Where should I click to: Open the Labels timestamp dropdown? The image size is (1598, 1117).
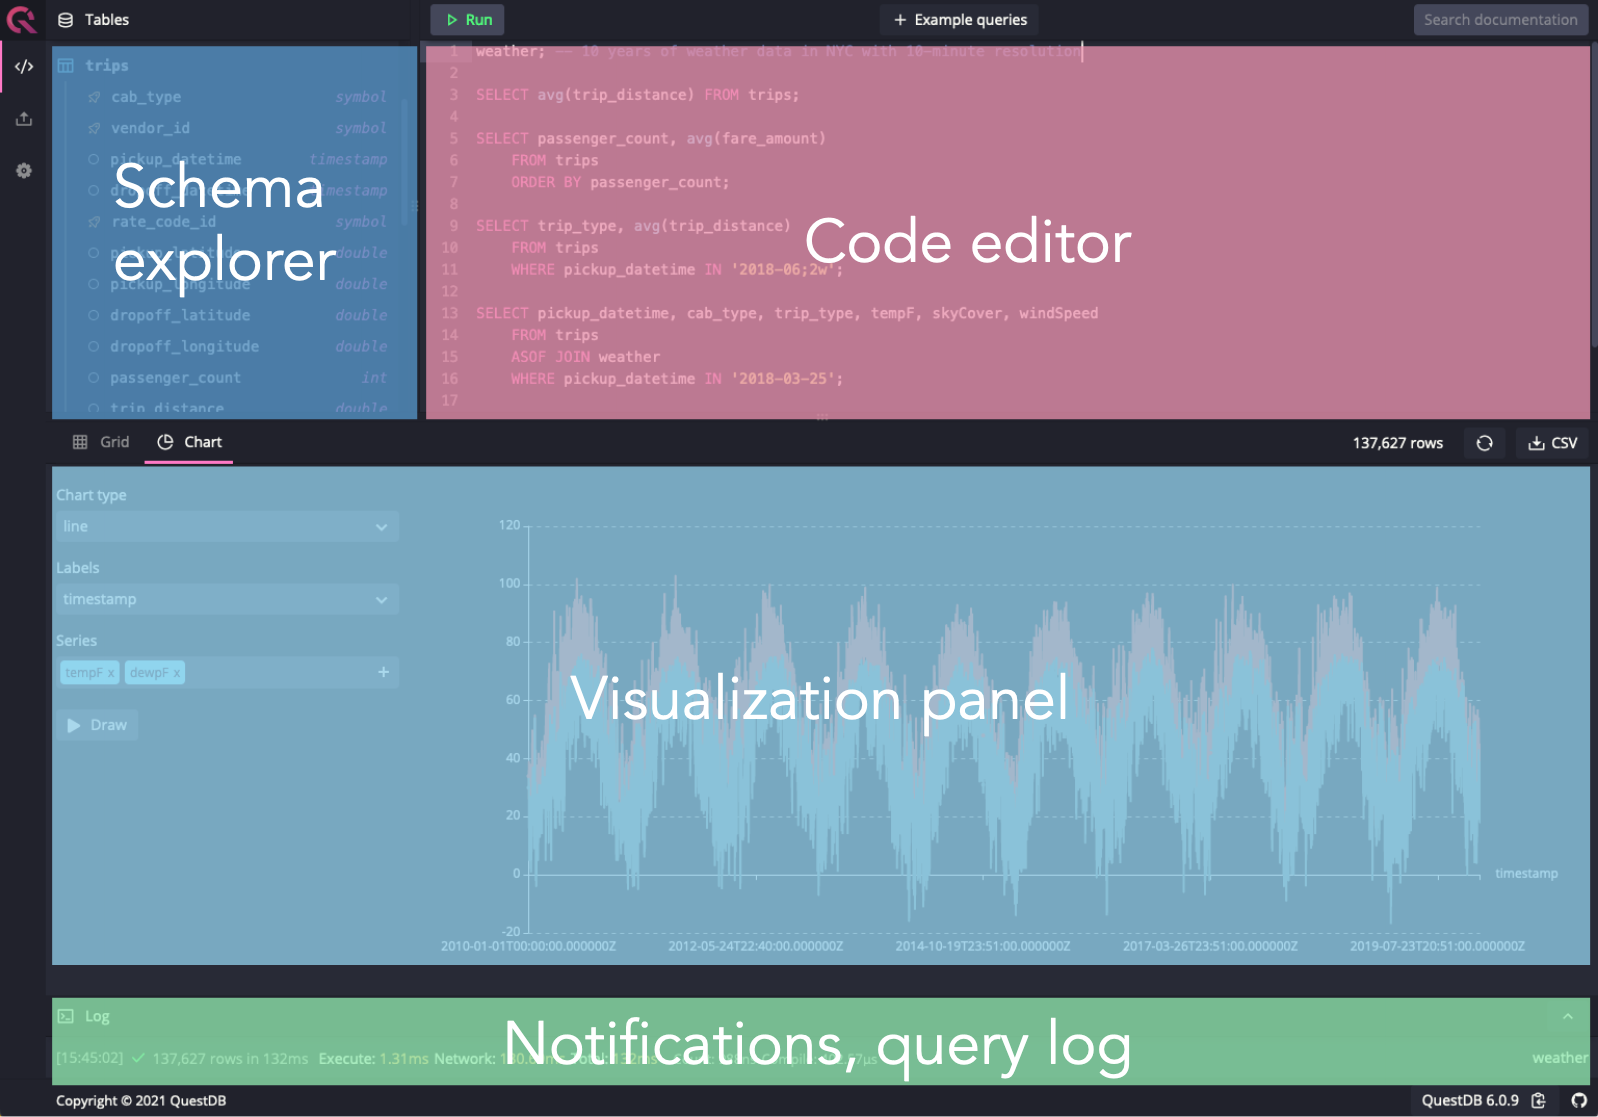point(226,599)
